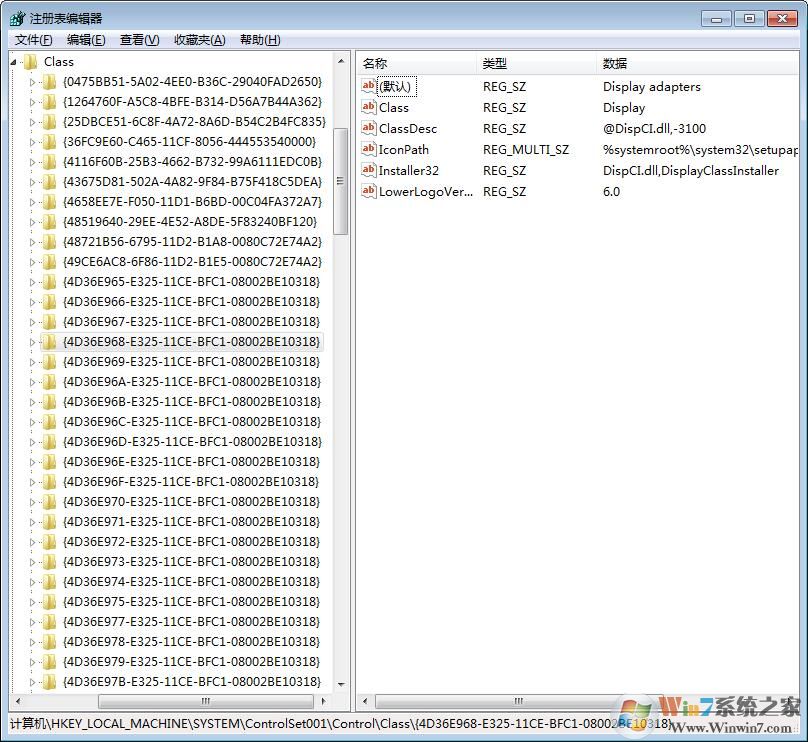Screen dimensions: 808x742
Task: Open the 编辑(E) menu
Action: click(86, 40)
